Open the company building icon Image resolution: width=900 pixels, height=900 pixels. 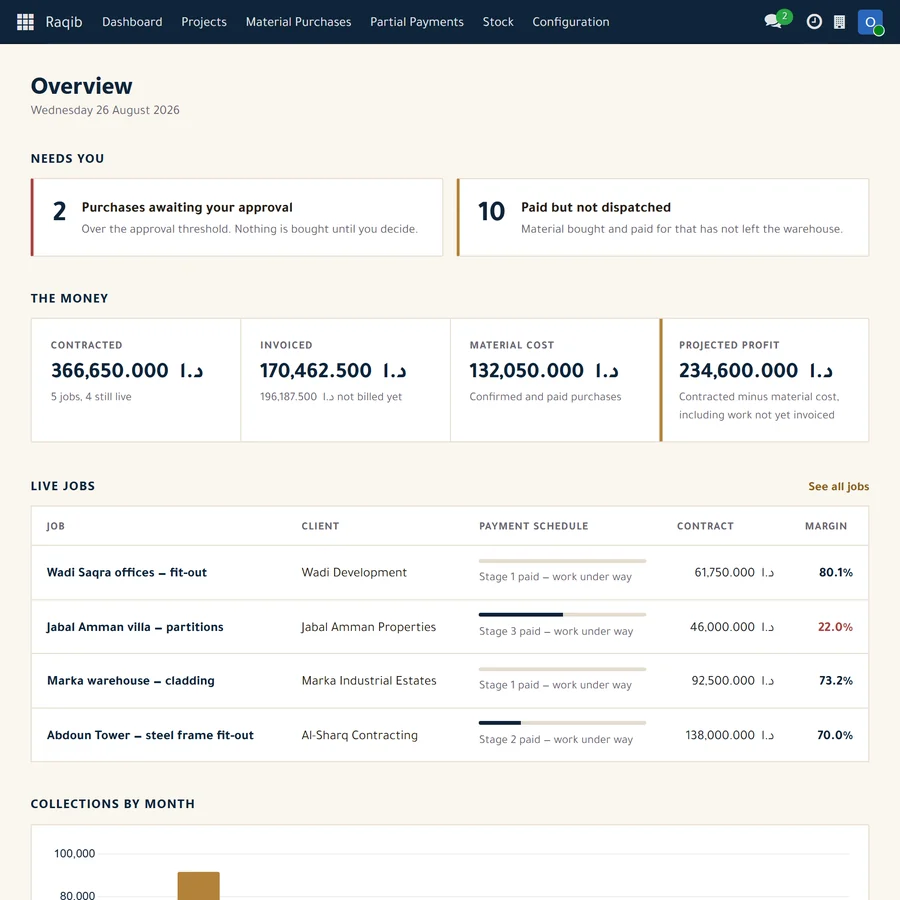(839, 22)
